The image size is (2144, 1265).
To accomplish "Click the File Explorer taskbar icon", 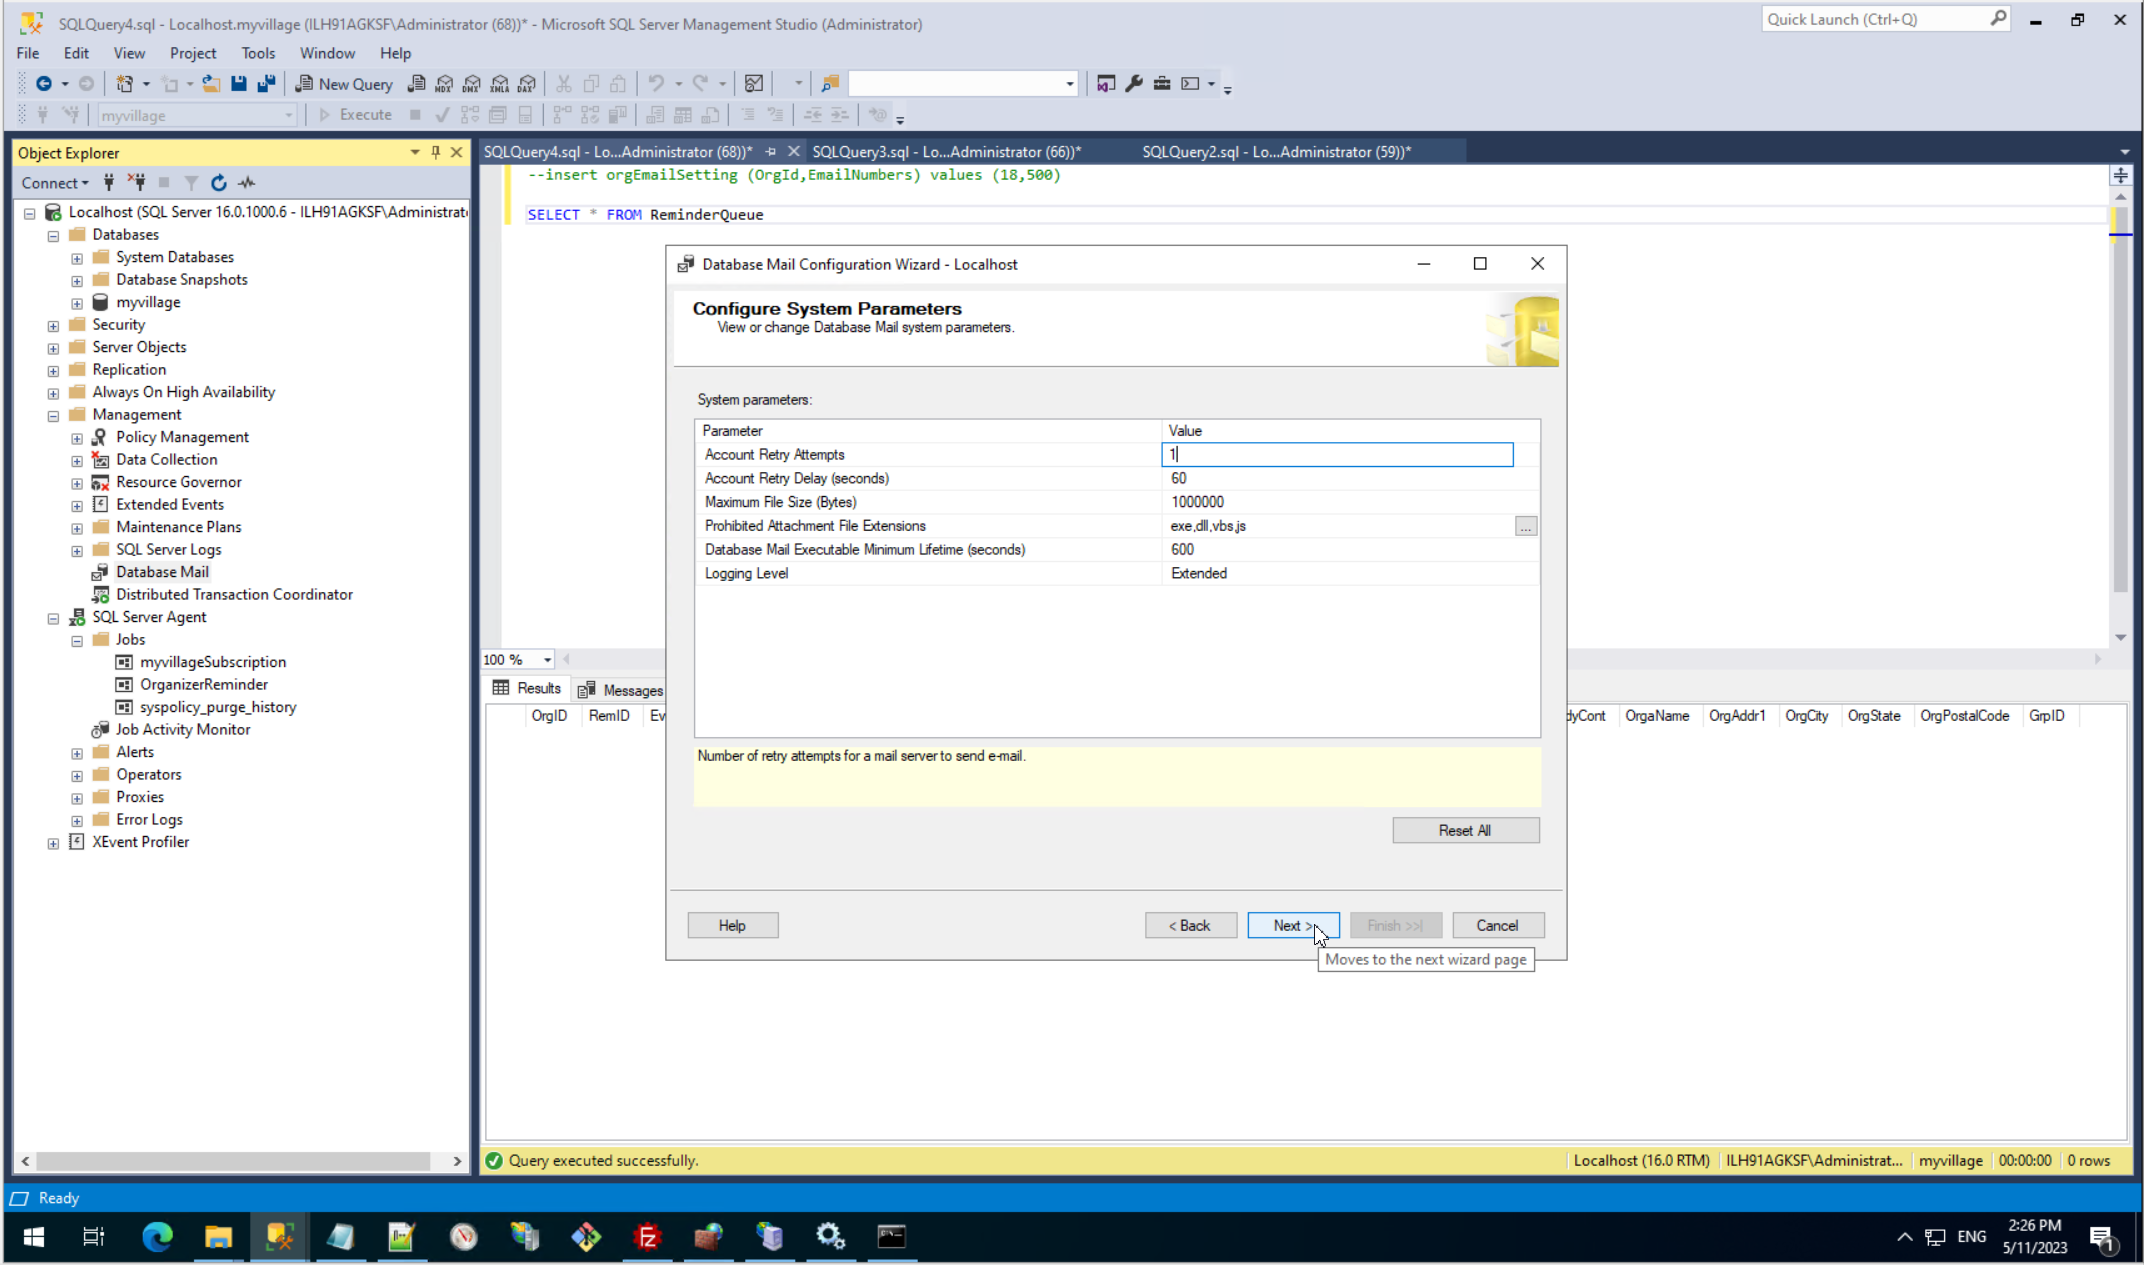I will point(218,1237).
